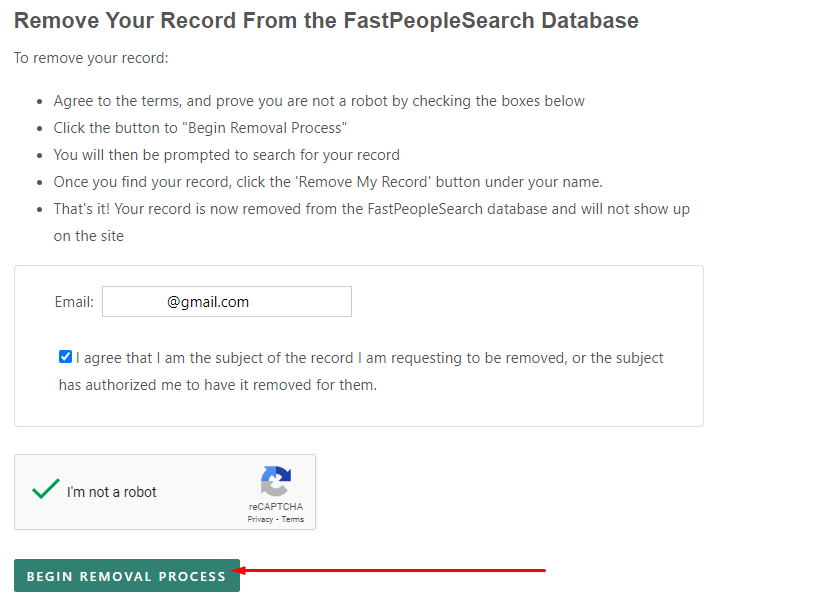Screen dimensions: 840x609
Task: Click the "Remove Your Record" page heading
Action: click(326, 20)
